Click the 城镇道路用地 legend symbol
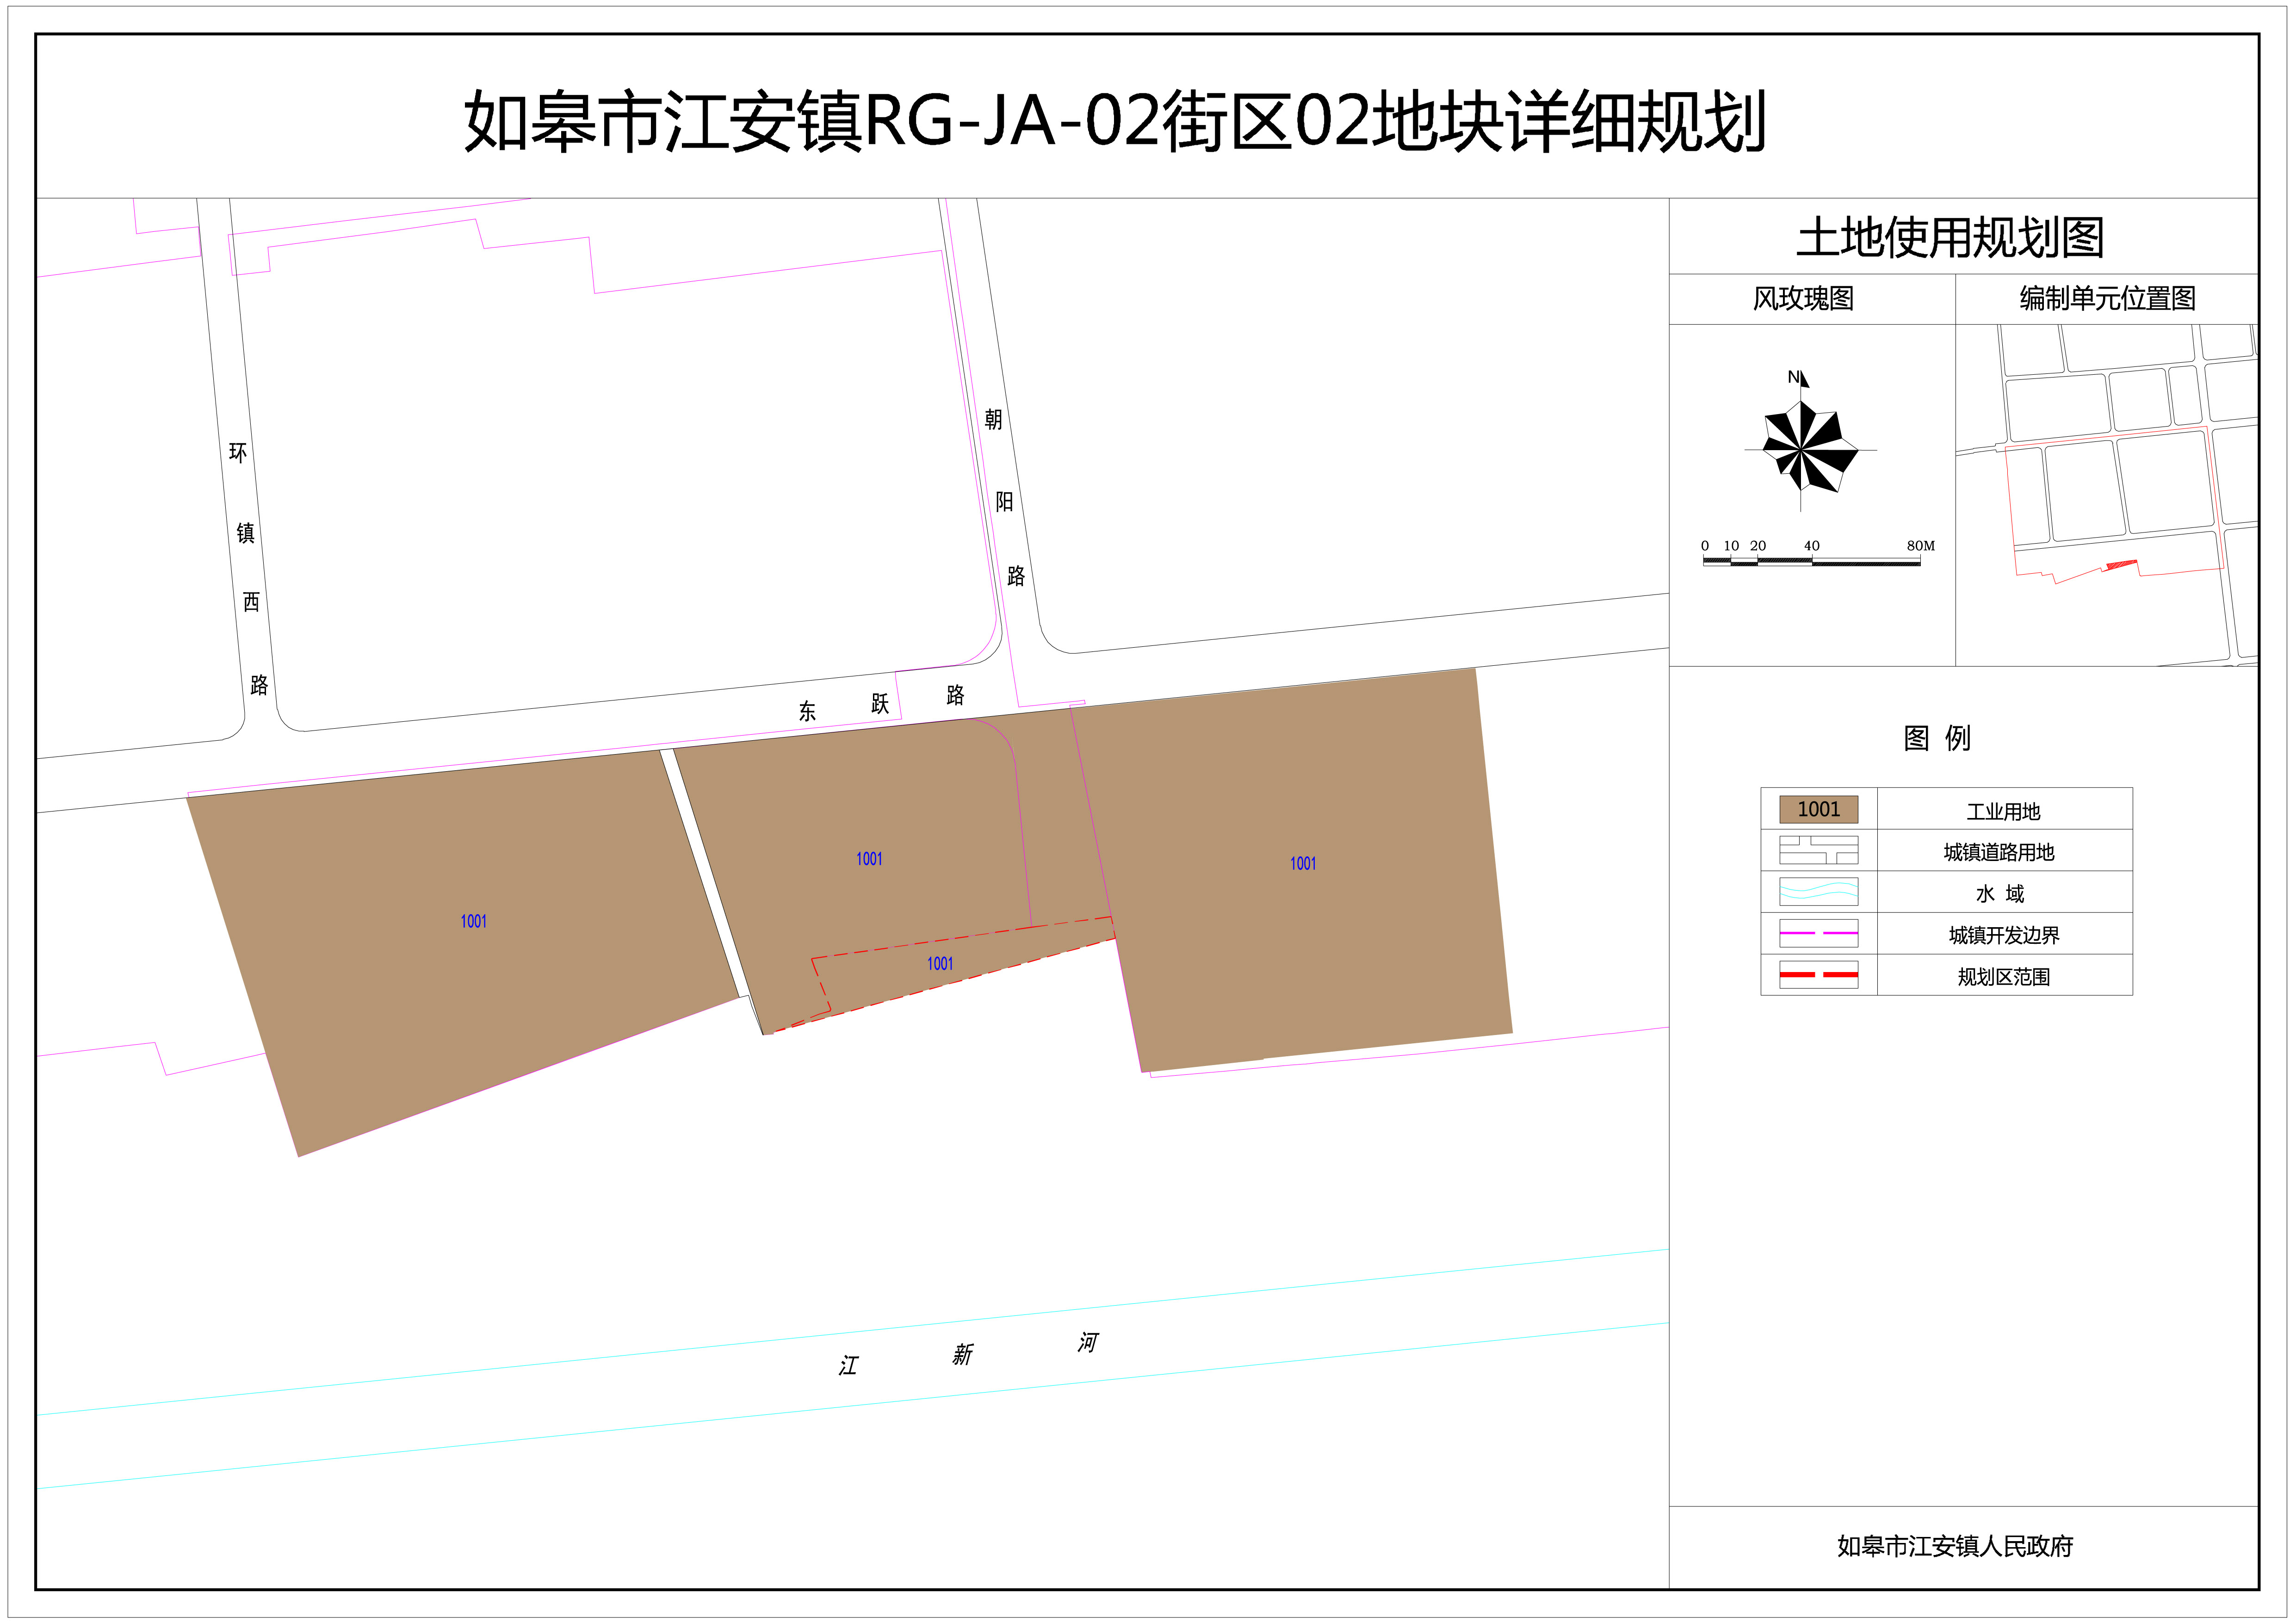The height and width of the screenshot is (1623, 2296). point(1818,850)
